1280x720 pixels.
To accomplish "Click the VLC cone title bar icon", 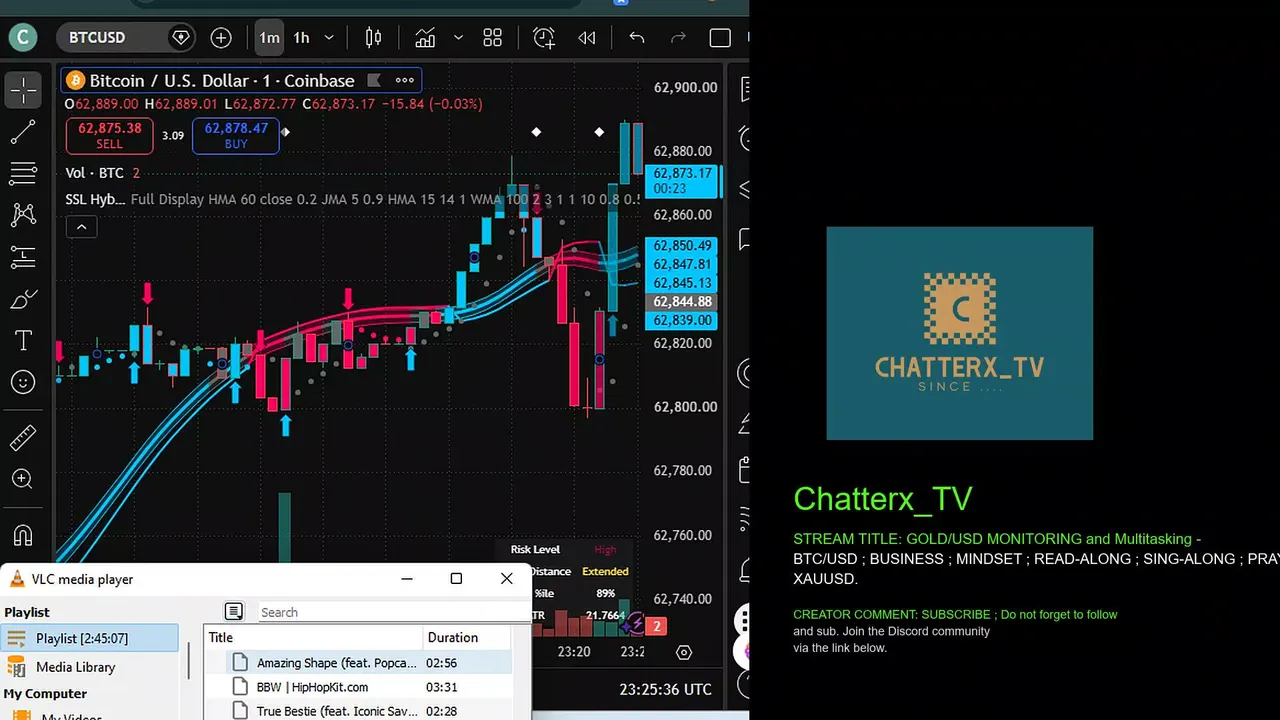I will pos(17,579).
